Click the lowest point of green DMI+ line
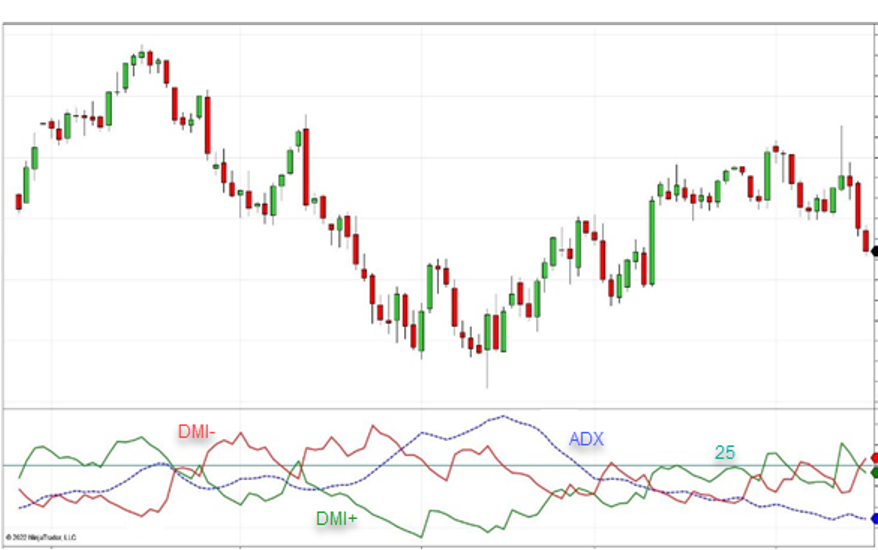The height and width of the screenshot is (550, 878). click(421, 537)
